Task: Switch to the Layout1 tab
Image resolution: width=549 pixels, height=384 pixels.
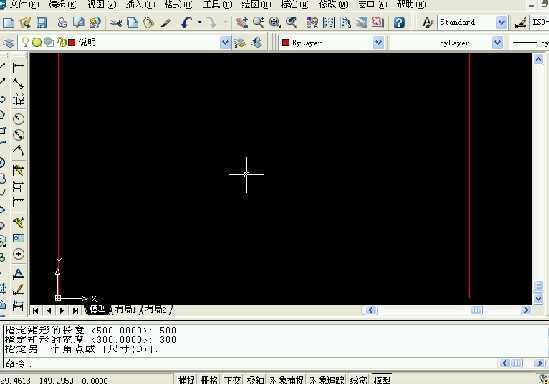Action: [x=124, y=309]
